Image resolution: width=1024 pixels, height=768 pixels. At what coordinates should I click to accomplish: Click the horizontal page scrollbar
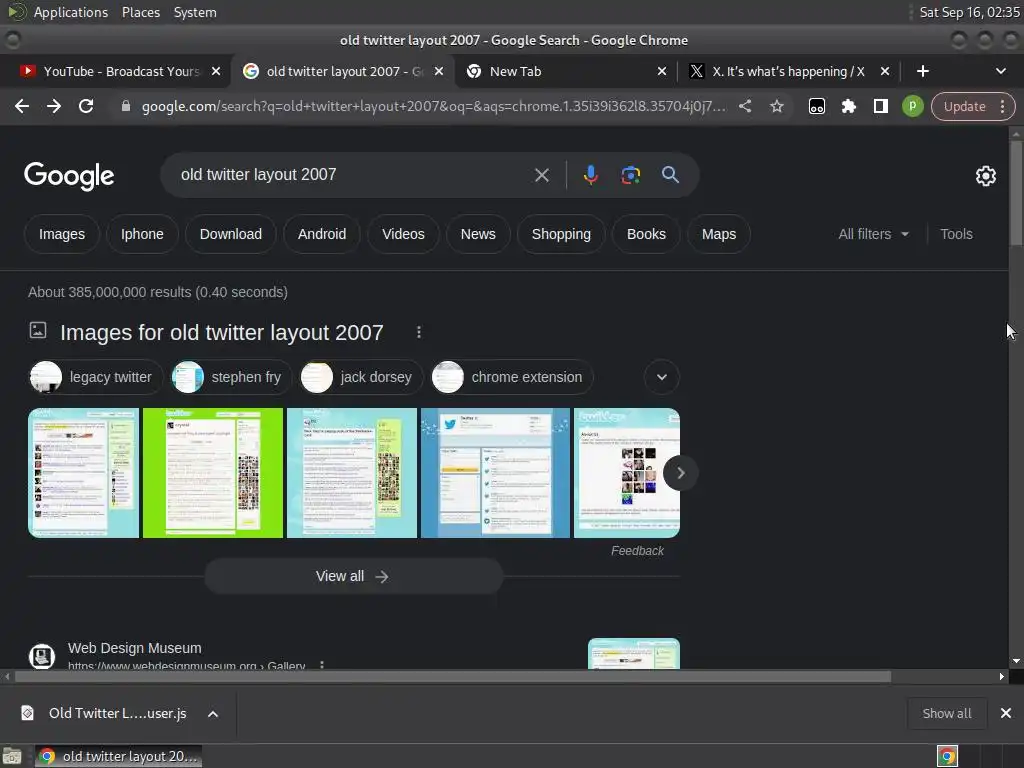click(453, 677)
